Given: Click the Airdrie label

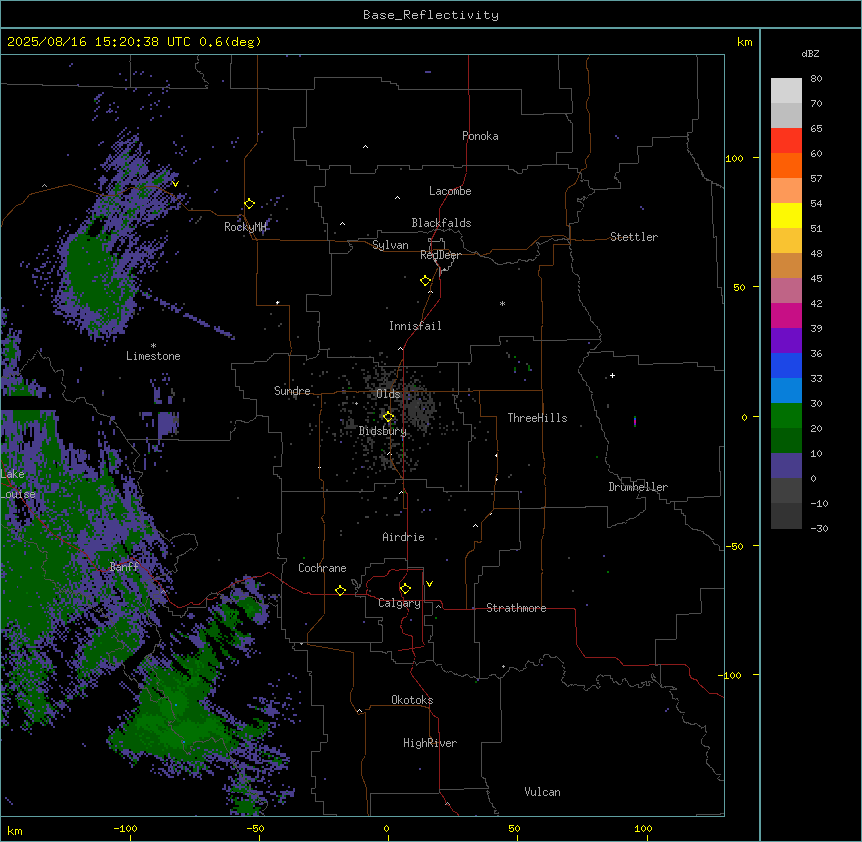Looking at the screenshot, I should 404,537.
